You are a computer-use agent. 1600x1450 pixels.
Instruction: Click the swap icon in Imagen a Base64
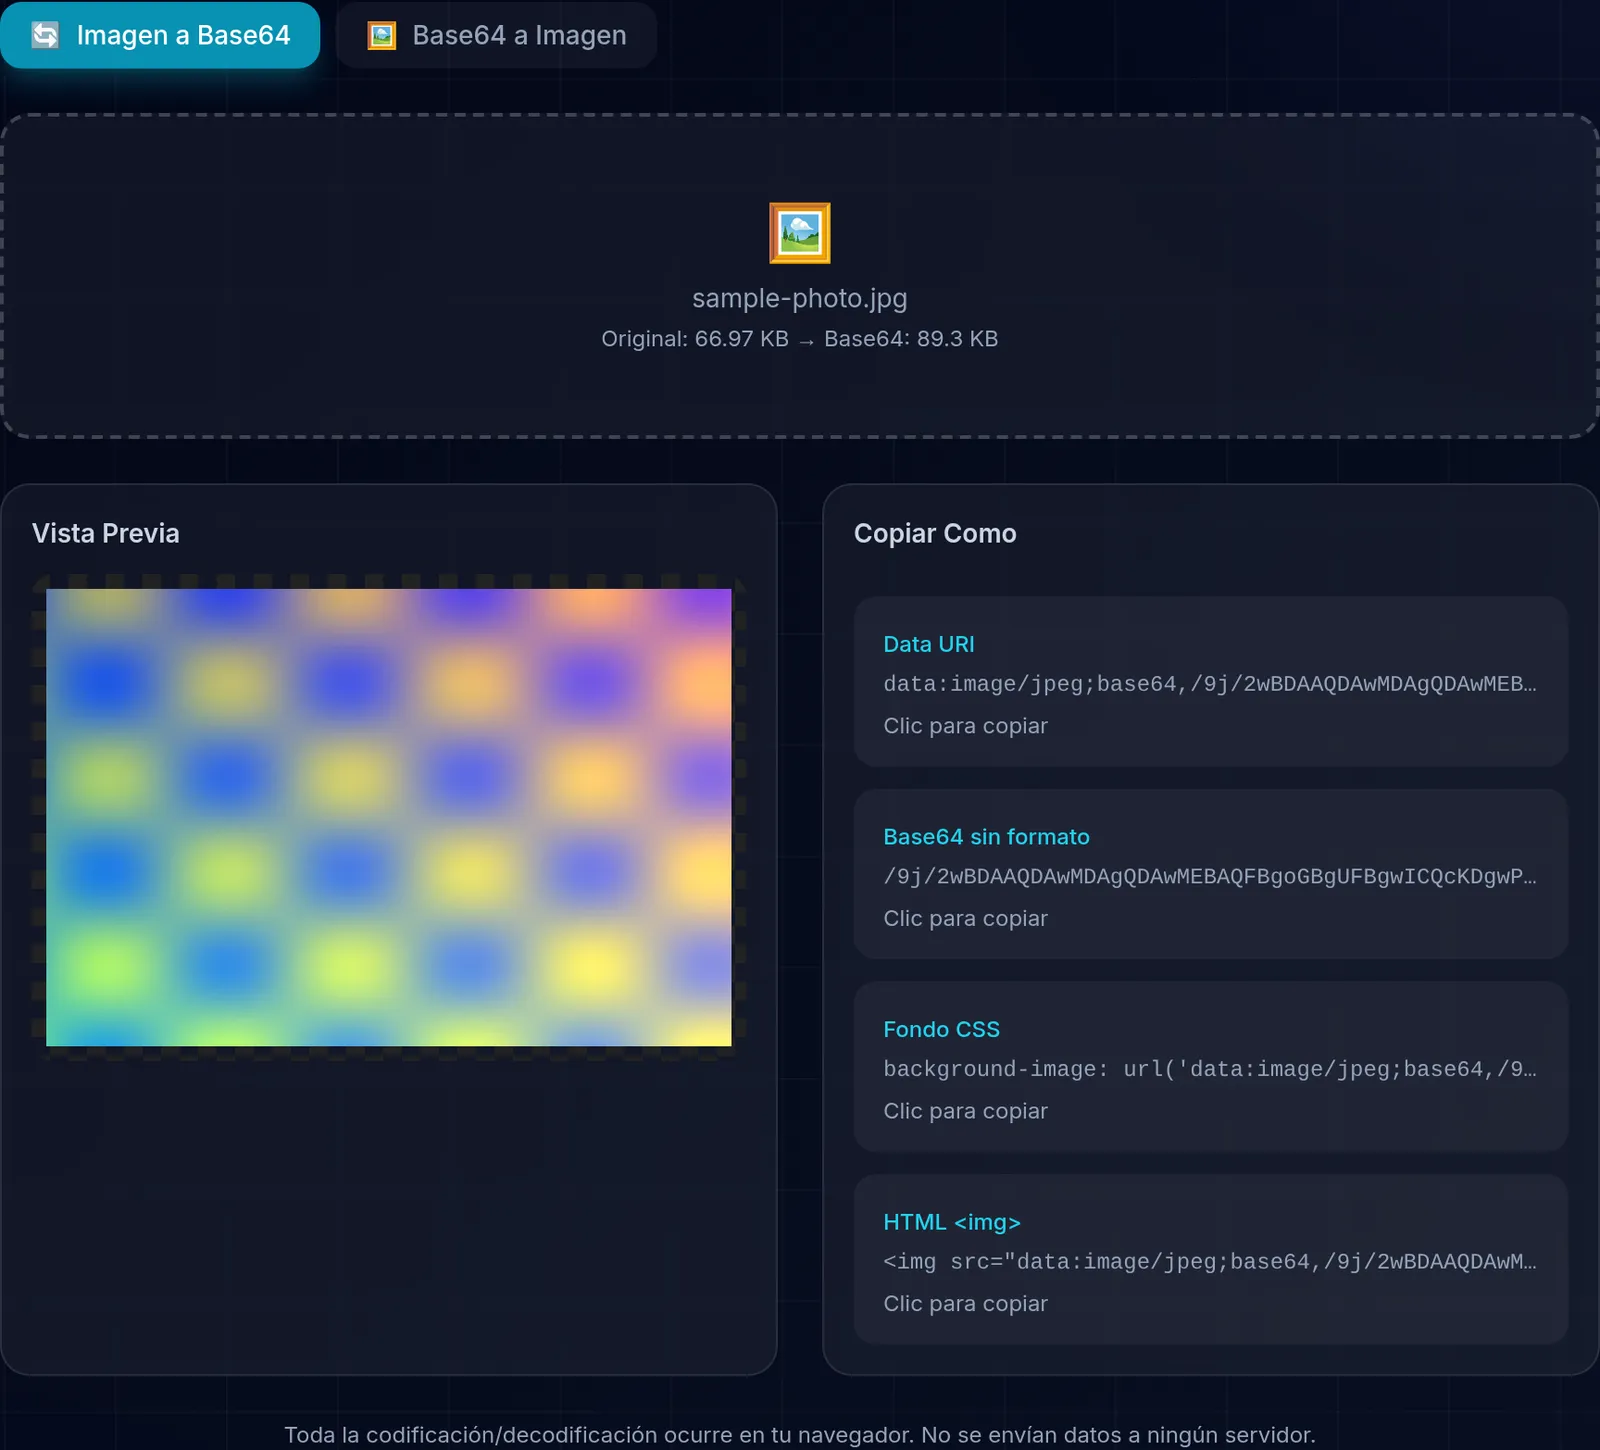point(46,35)
